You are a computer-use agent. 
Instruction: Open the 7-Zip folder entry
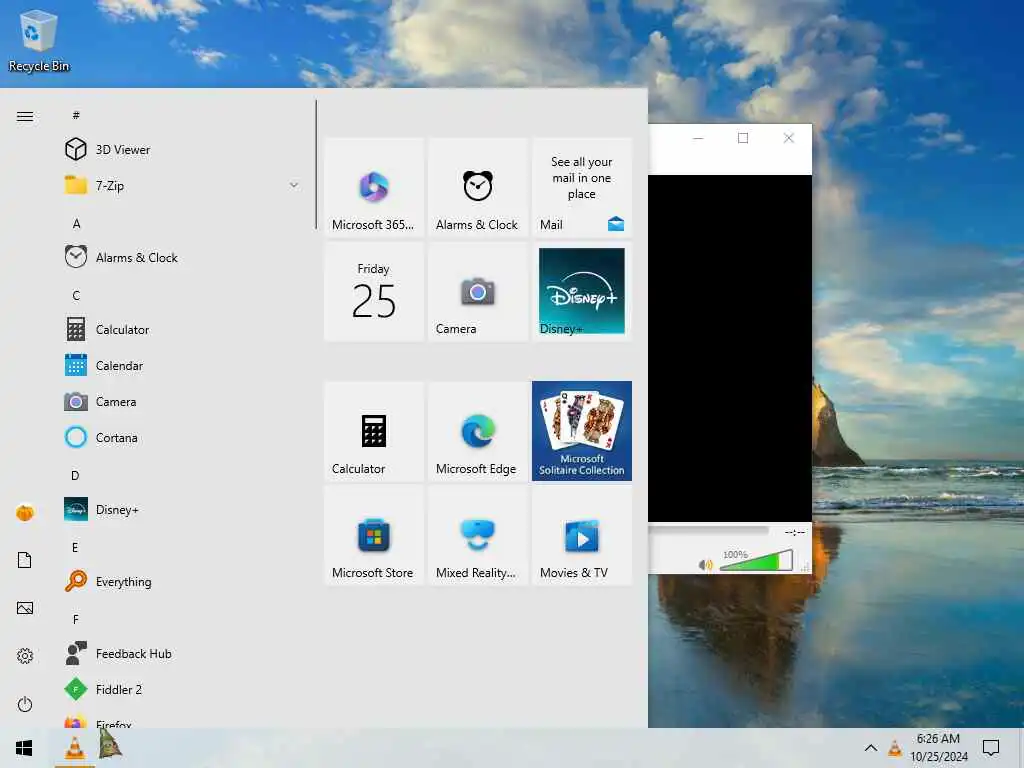coord(180,185)
